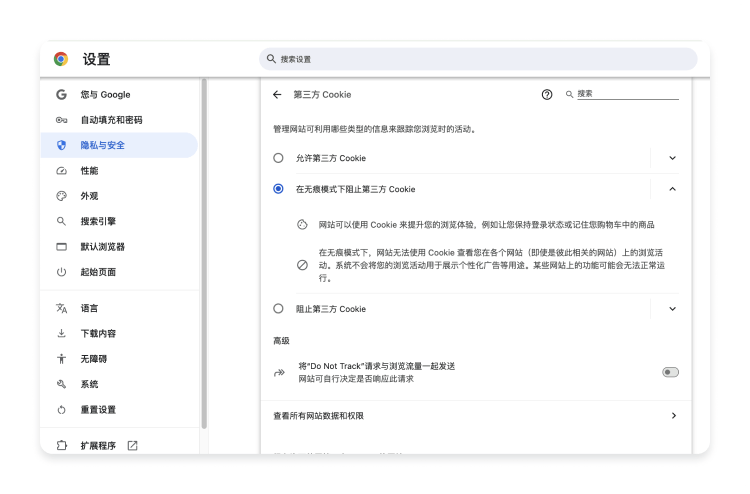Click the magnifier in the 第三方 Cookie header
750x494 pixels.
pyautogui.click(x=569, y=95)
